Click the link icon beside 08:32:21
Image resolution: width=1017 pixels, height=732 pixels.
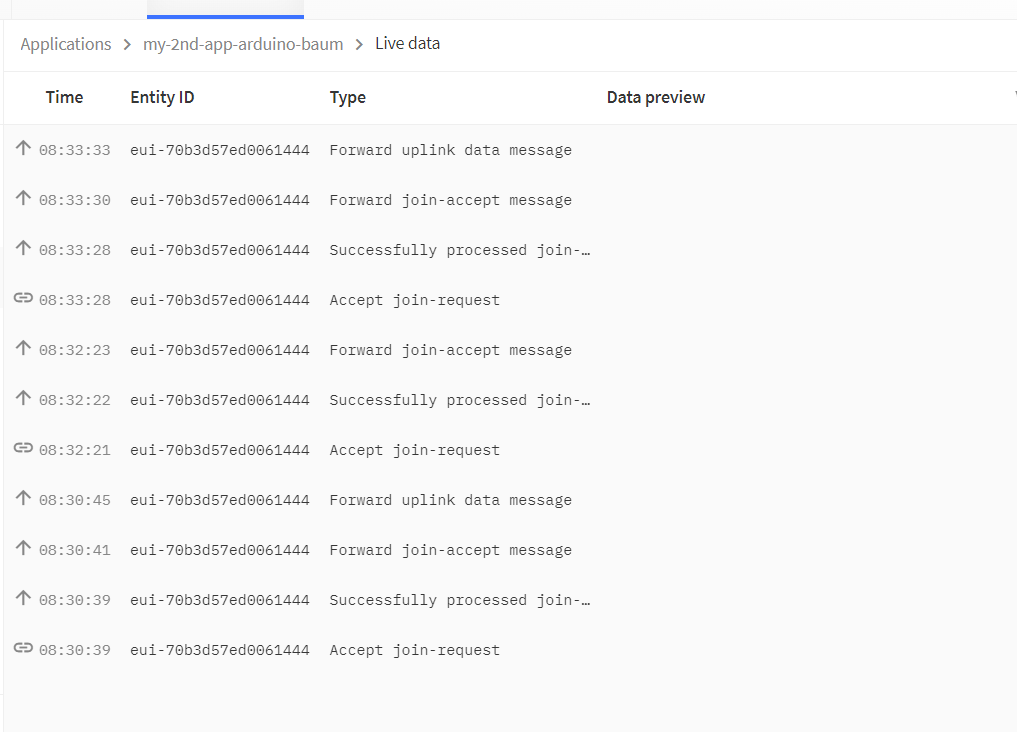pyautogui.click(x=23, y=447)
